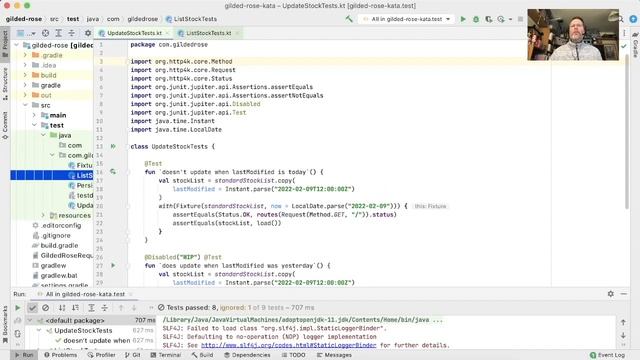
Task: Collapse all in Project panel
Action: pos(71,33)
